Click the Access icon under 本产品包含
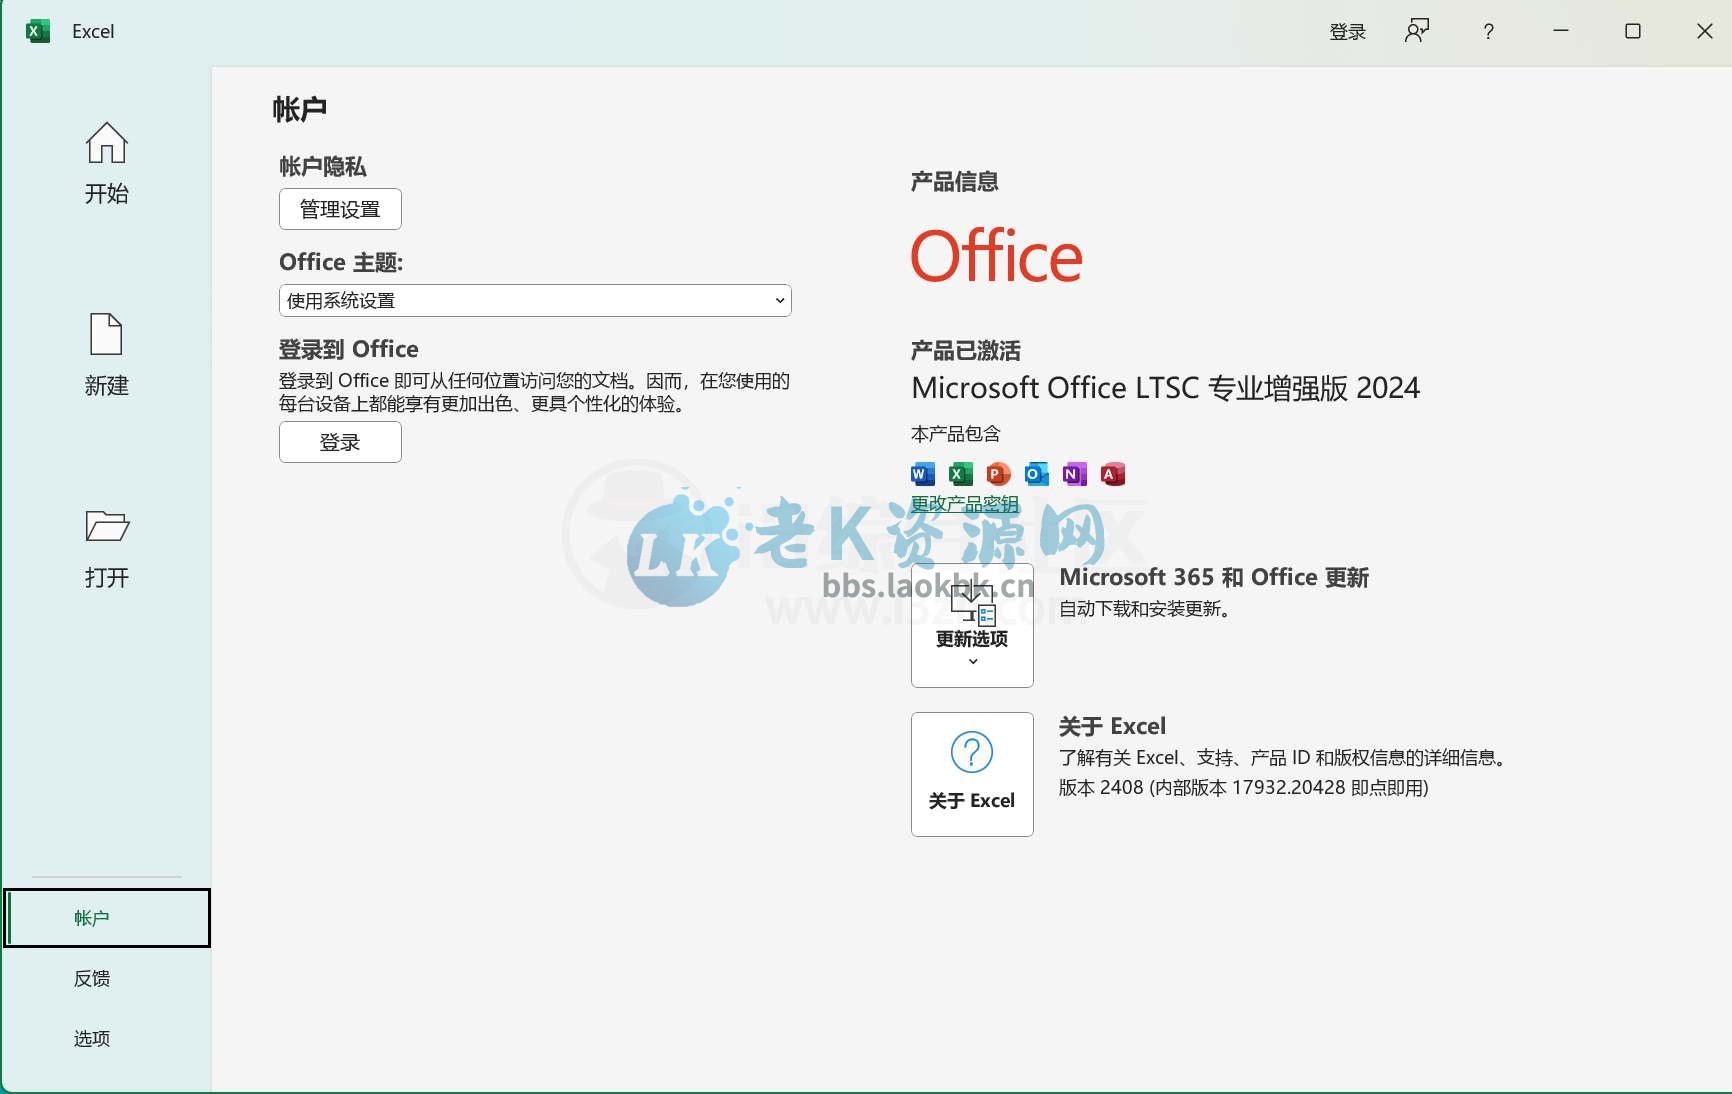The width and height of the screenshot is (1732, 1094). coord(1112,474)
